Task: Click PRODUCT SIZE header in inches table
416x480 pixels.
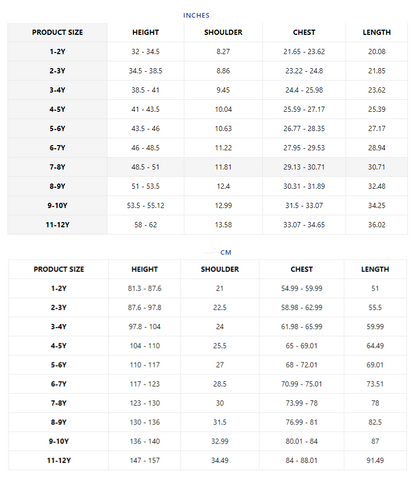Action: coord(57,32)
